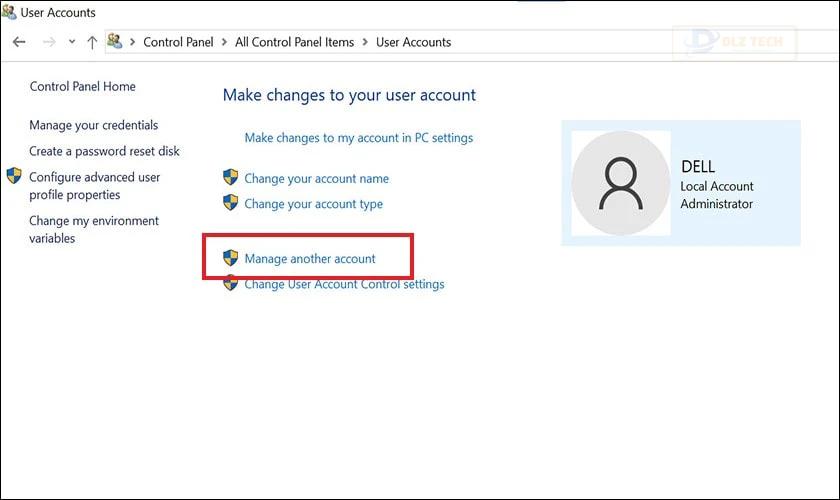
Task: Click shield icon beside Change your account type
Action: [x=230, y=202]
